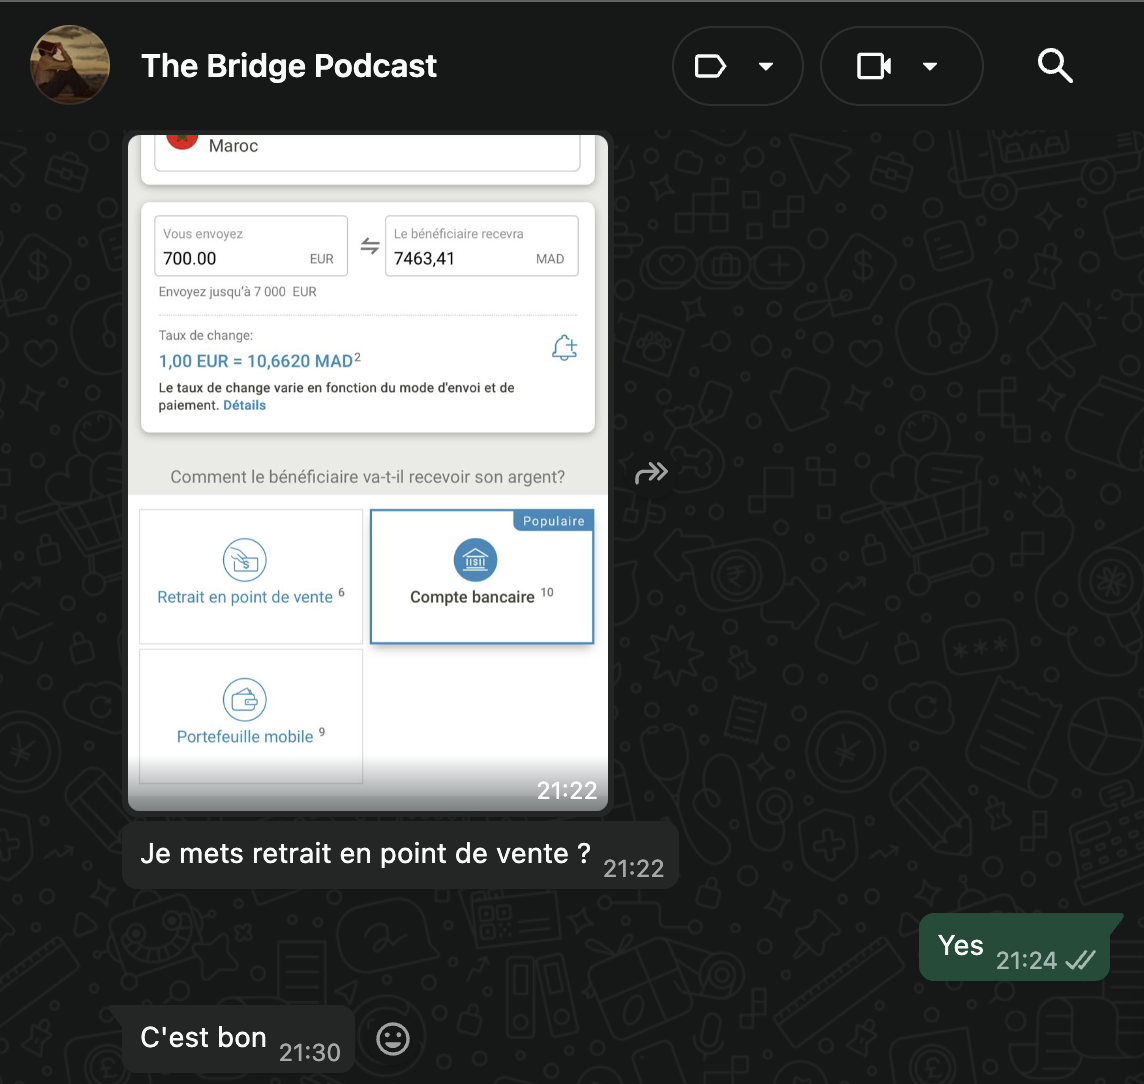
Task: Forward the money transfer screenshot message
Action: (x=651, y=473)
